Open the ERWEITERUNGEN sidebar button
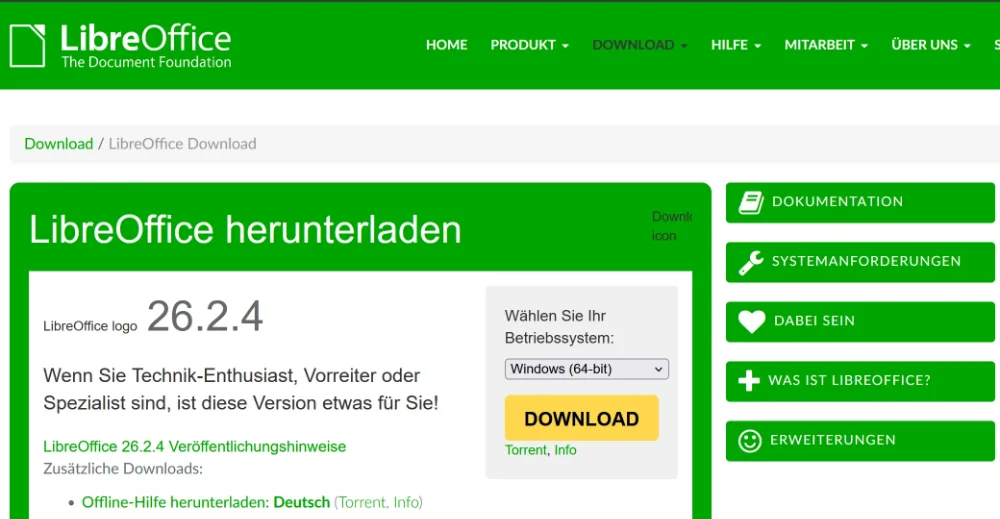 tap(860, 441)
